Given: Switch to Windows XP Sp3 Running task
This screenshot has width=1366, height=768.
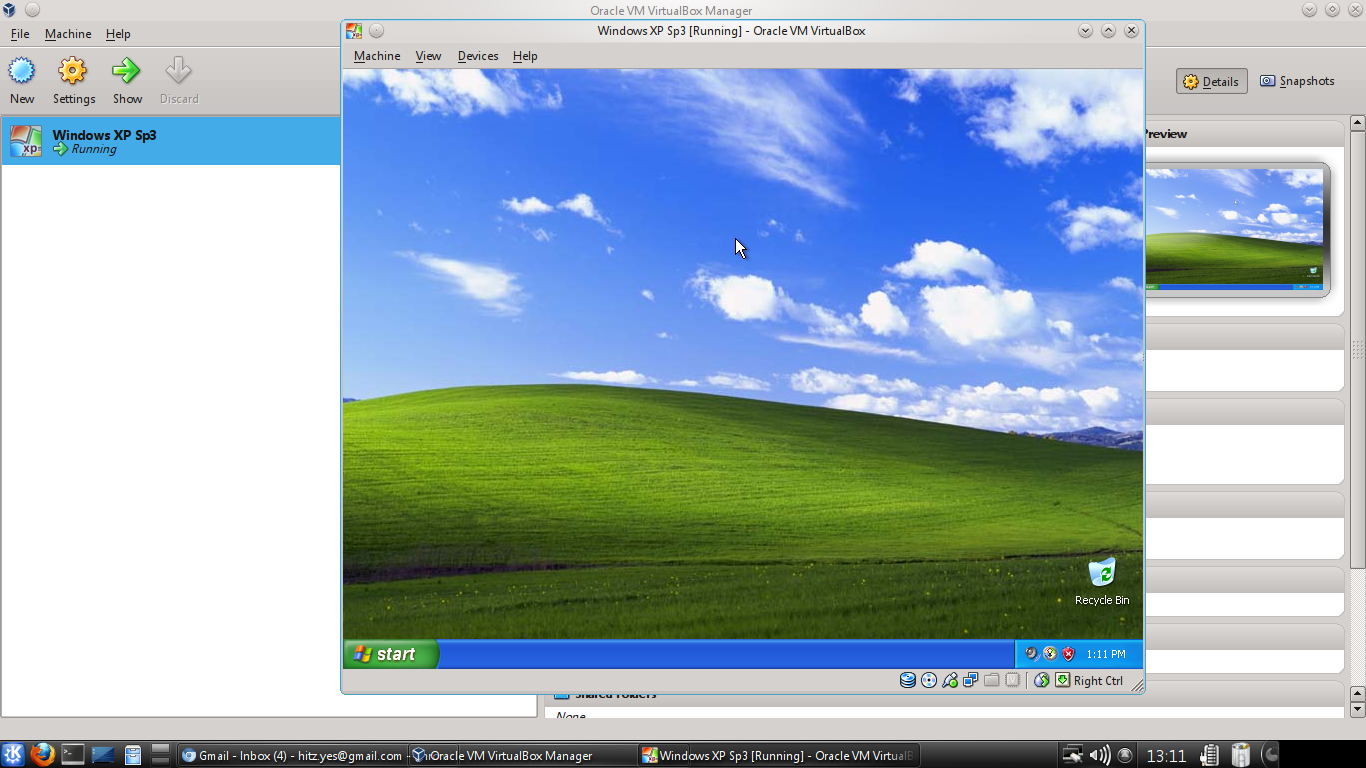Looking at the screenshot, I should [778, 755].
